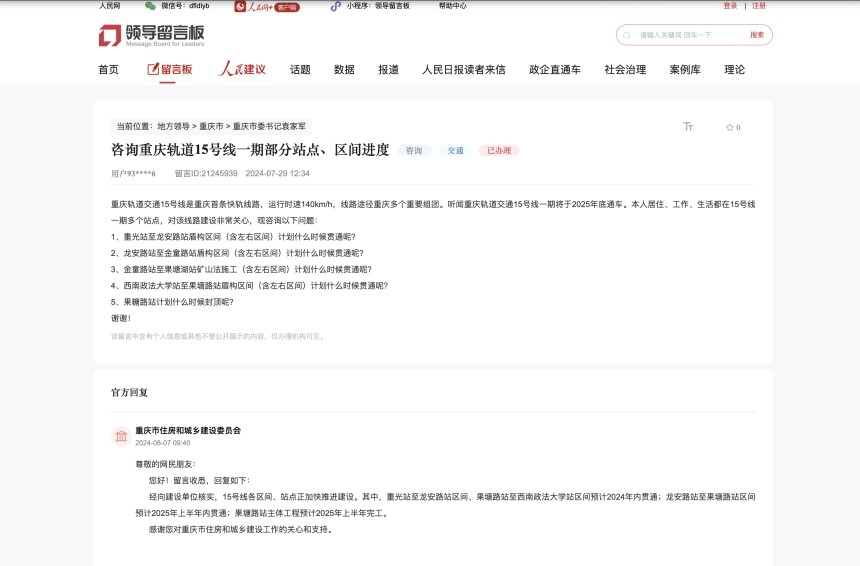Click user name 用户93****6

[133, 173]
